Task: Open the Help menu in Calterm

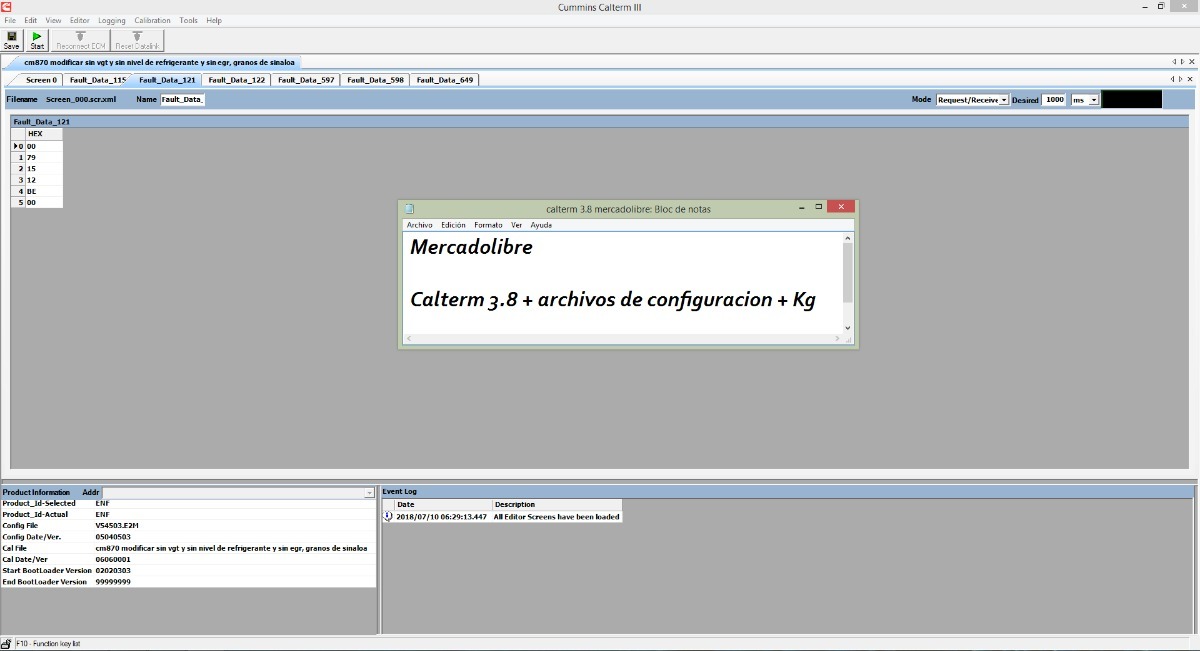Action: [214, 20]
